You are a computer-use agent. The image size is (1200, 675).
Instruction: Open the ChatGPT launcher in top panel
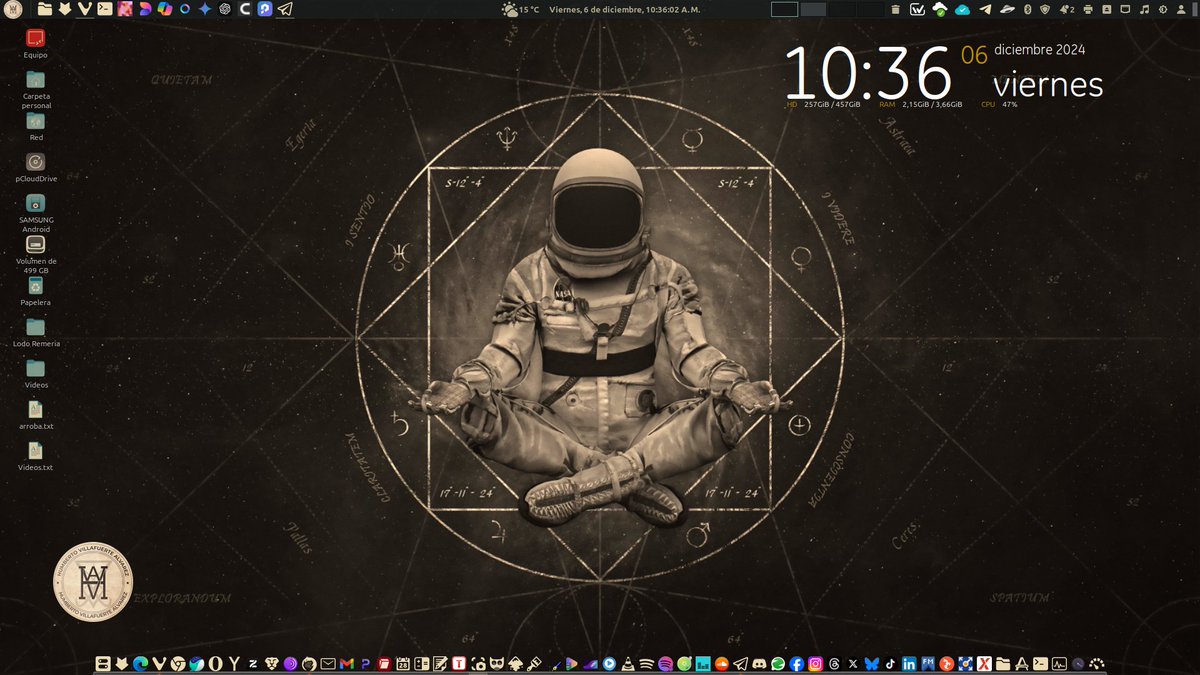click(x=225, y=9)
